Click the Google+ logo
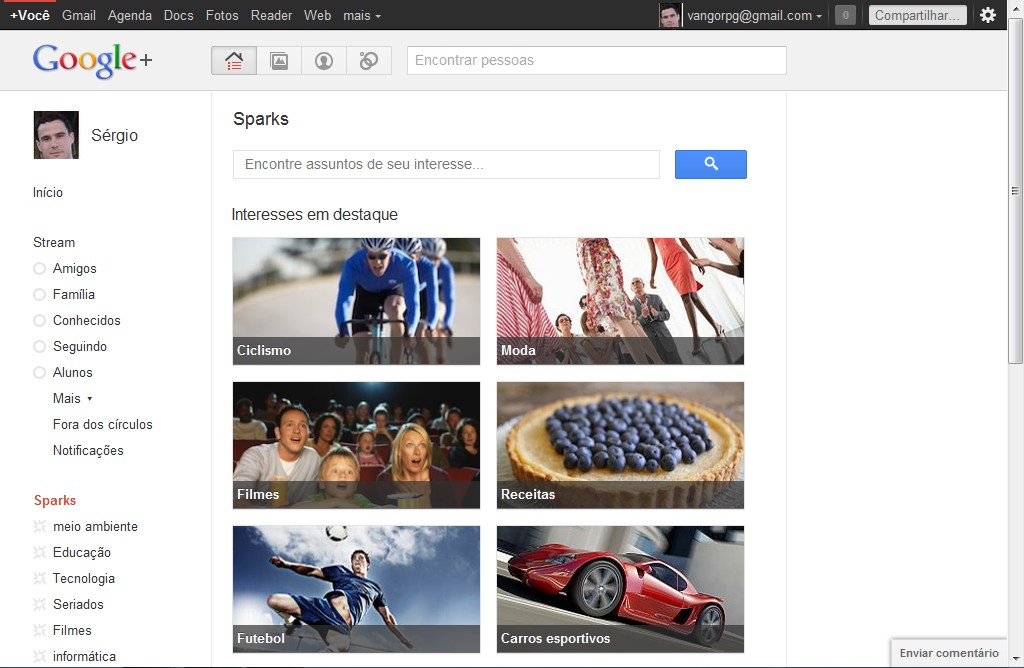Image resolution: width=1024 pixels, height=668 pixels. (x=92, y=60)
